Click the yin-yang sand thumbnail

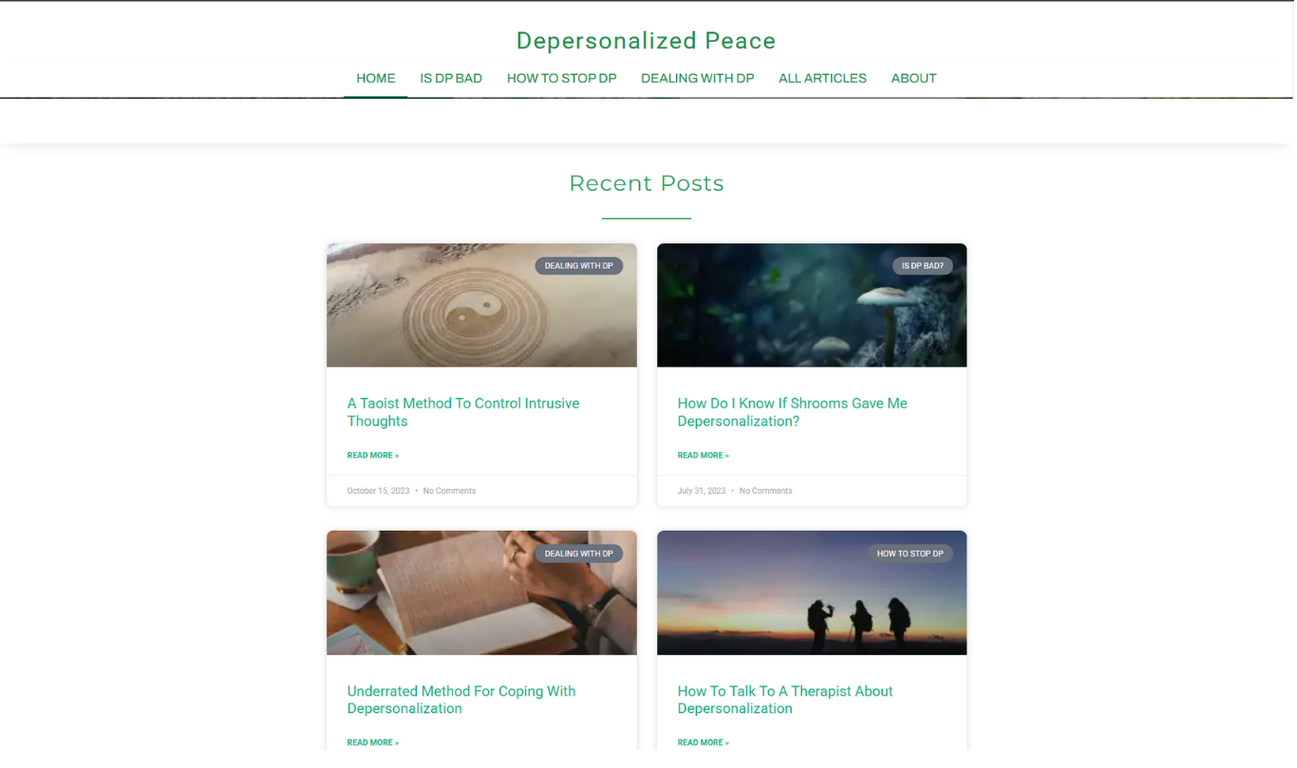[x=483, y=306]
